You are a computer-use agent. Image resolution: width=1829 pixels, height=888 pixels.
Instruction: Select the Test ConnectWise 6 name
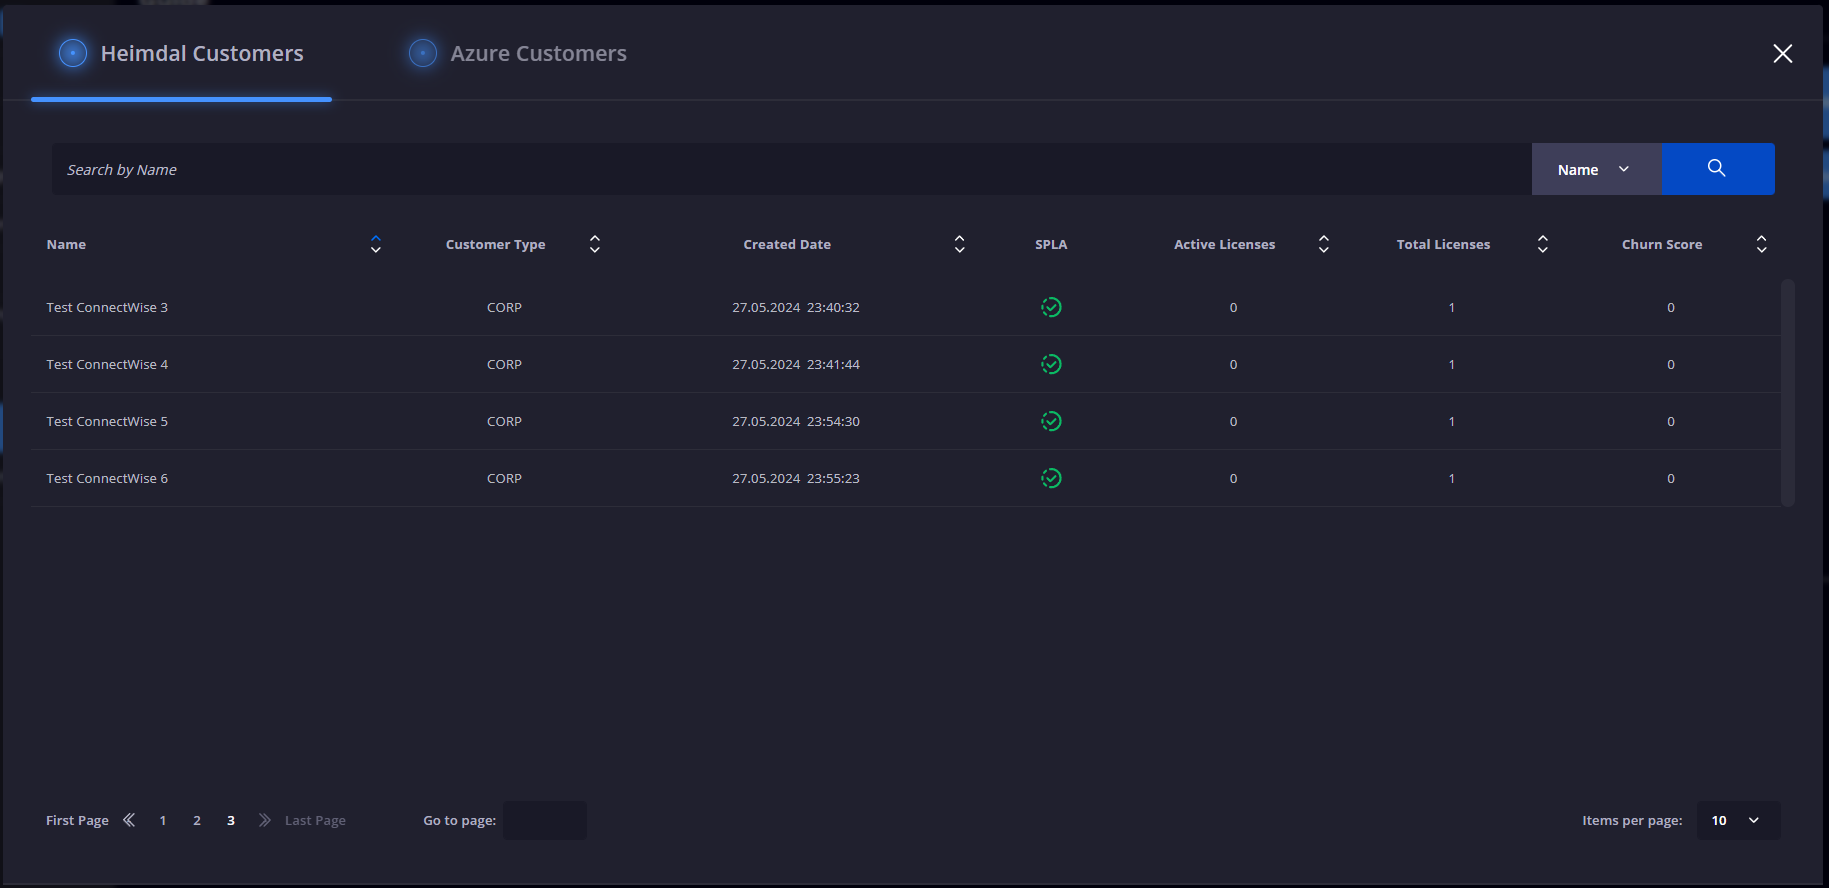pyautogui.click(x=107, y=478)
